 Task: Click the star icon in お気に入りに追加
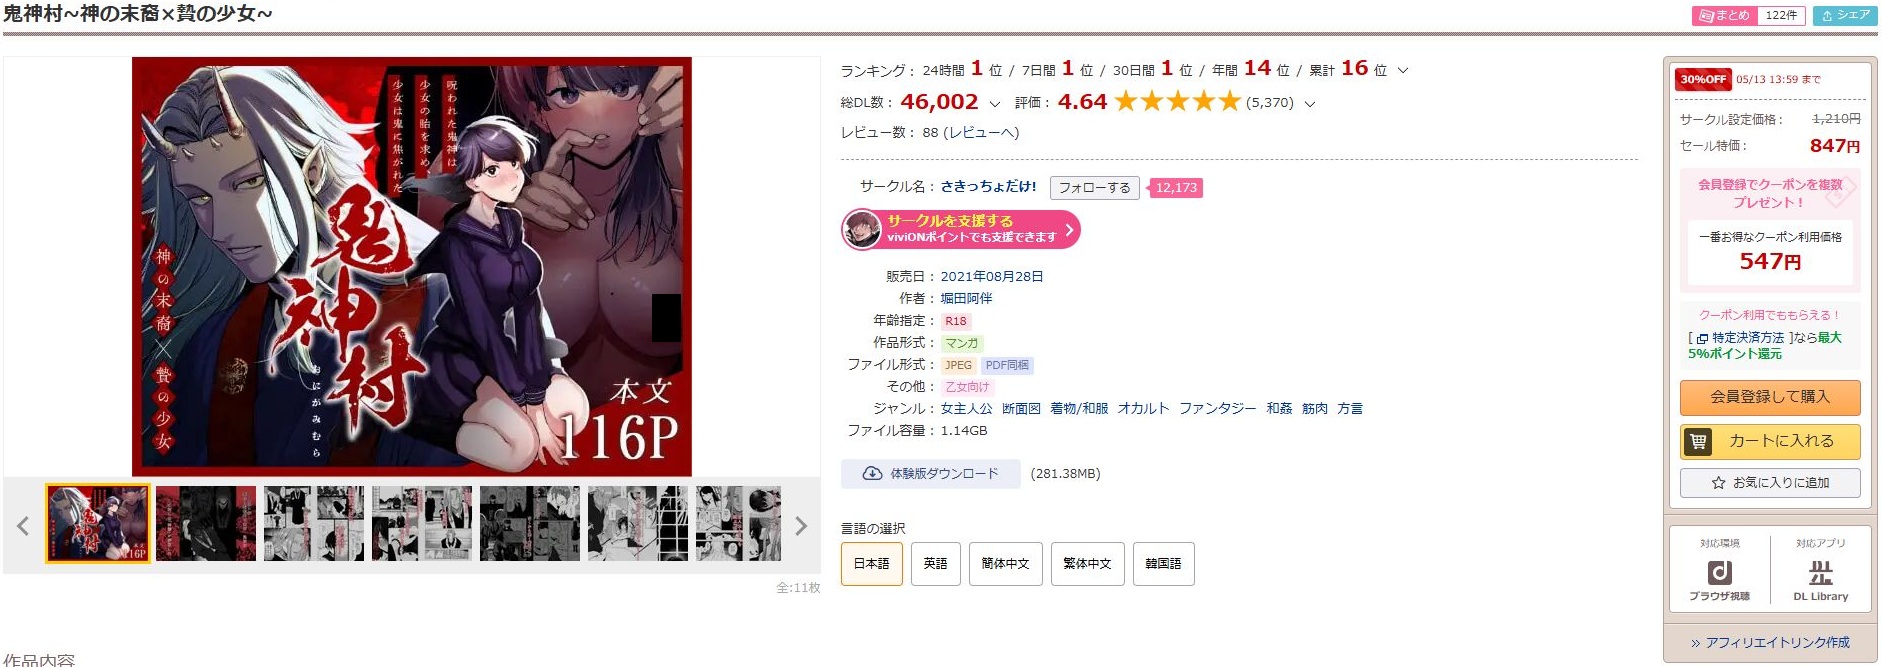(x=1718, y=483)
